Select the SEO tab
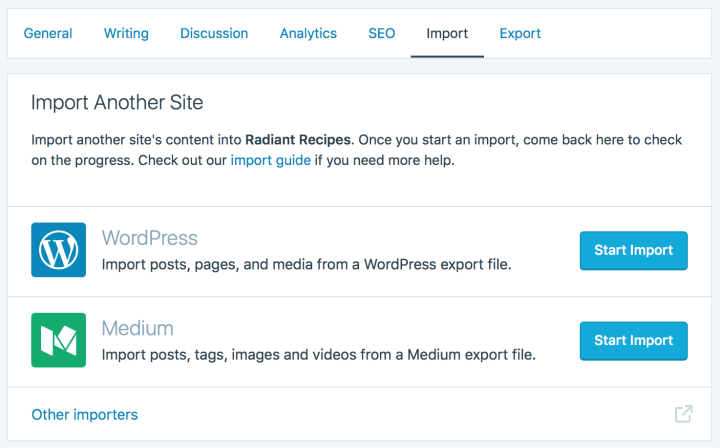Screen dimensions: 720x448 click(x=381, y=33)
